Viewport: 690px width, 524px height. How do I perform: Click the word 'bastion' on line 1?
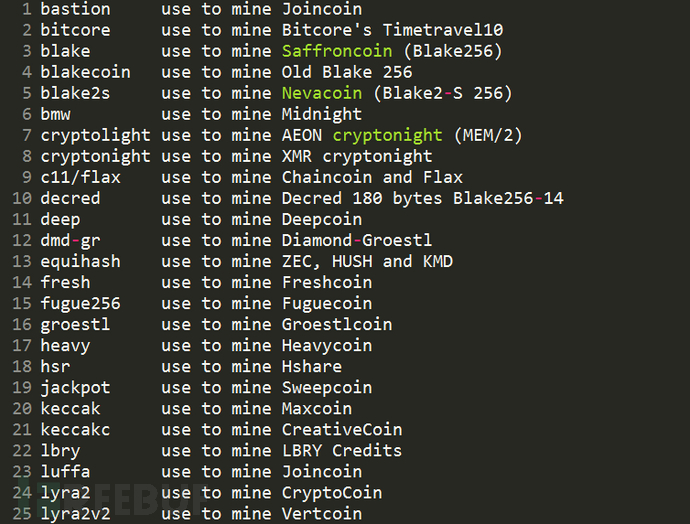coord(75,9)
